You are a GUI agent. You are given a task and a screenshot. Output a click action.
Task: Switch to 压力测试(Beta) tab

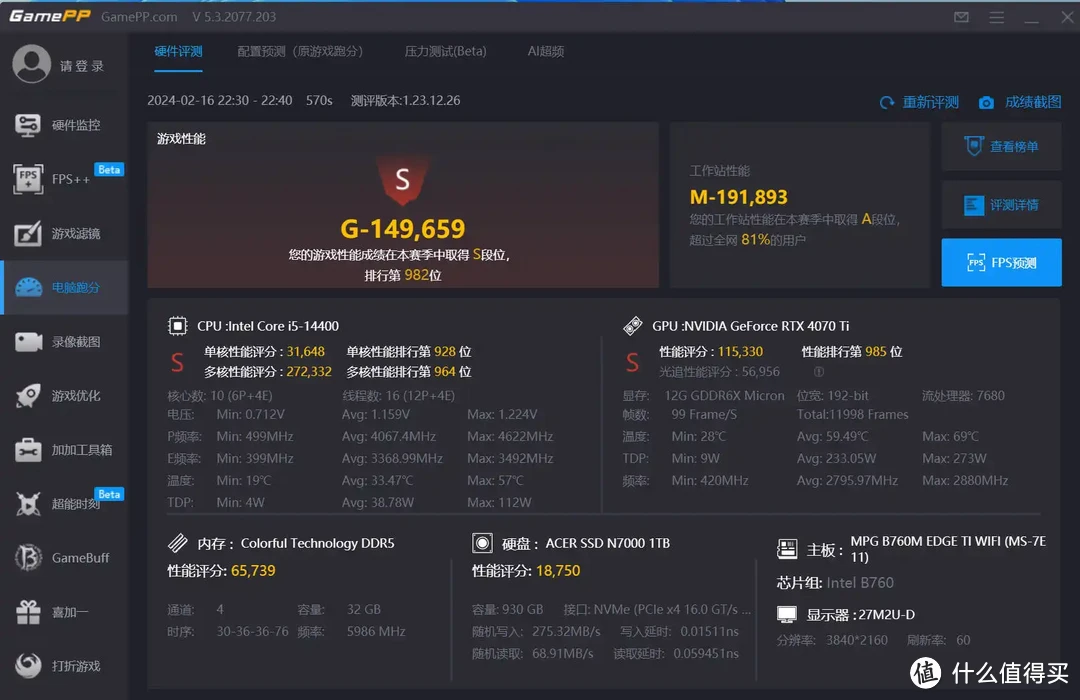(x=446, y=52)
